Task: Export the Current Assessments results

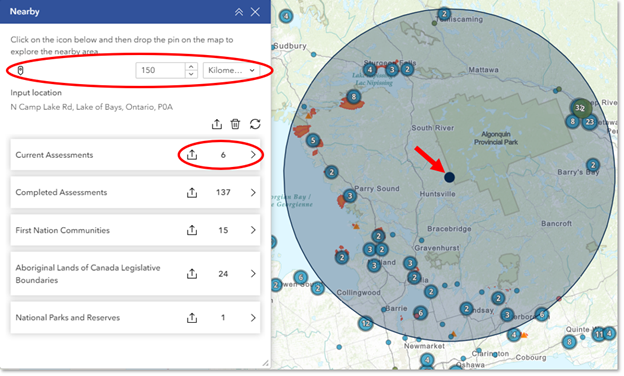Action: [192, 155]
